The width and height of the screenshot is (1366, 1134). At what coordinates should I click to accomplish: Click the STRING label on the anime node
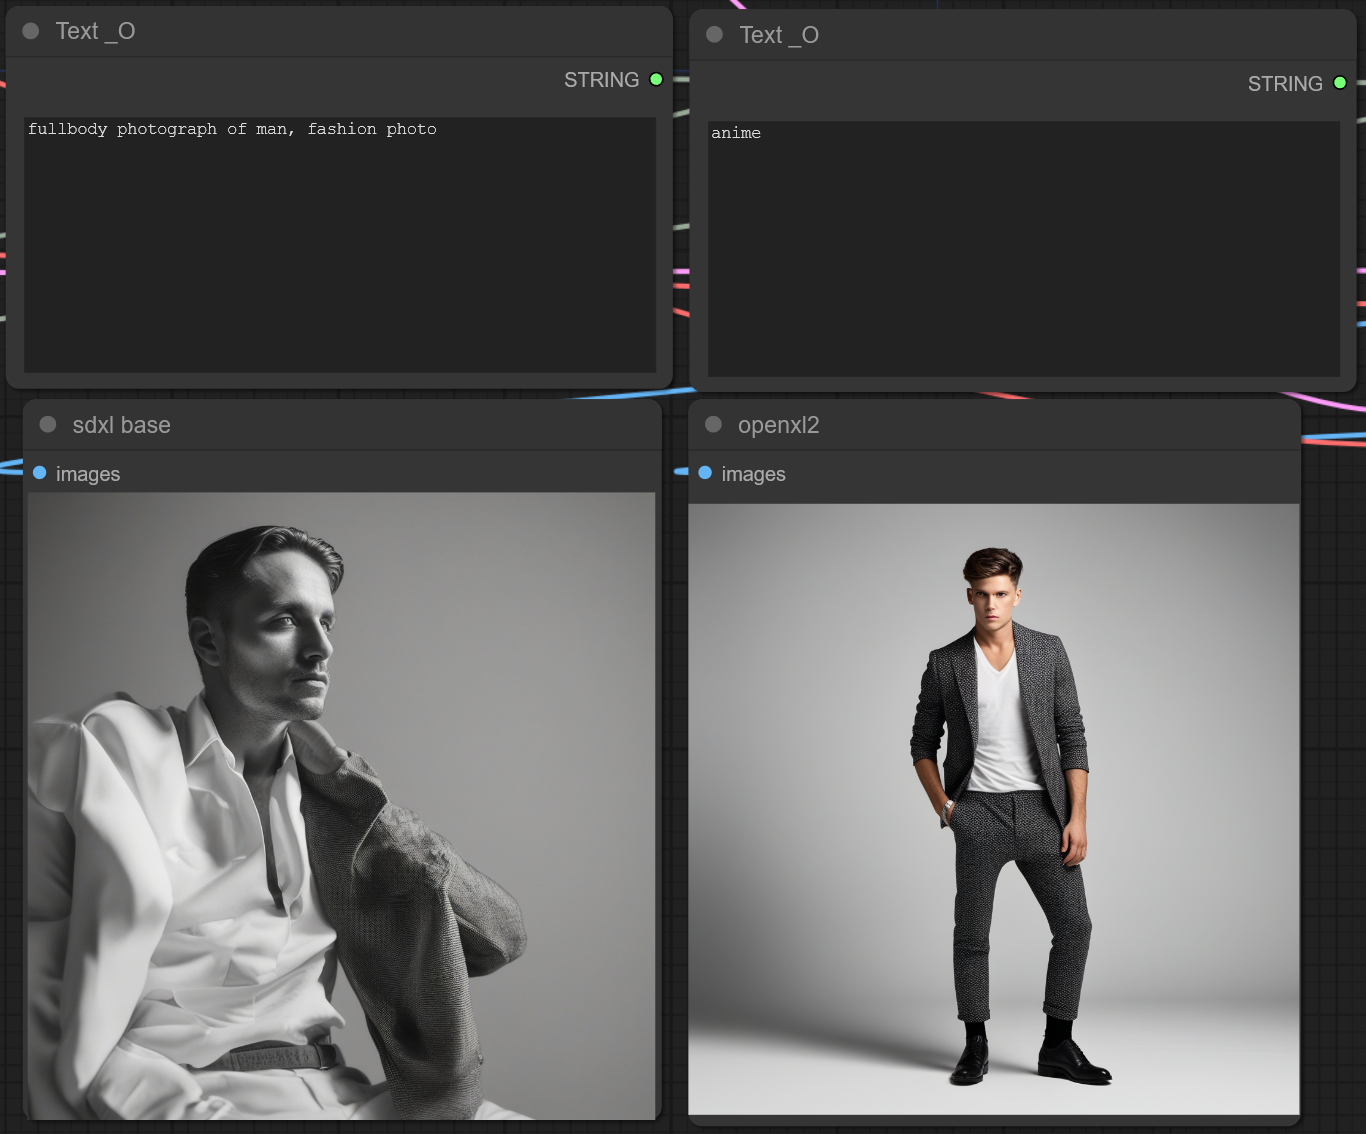pos(1284,84)
